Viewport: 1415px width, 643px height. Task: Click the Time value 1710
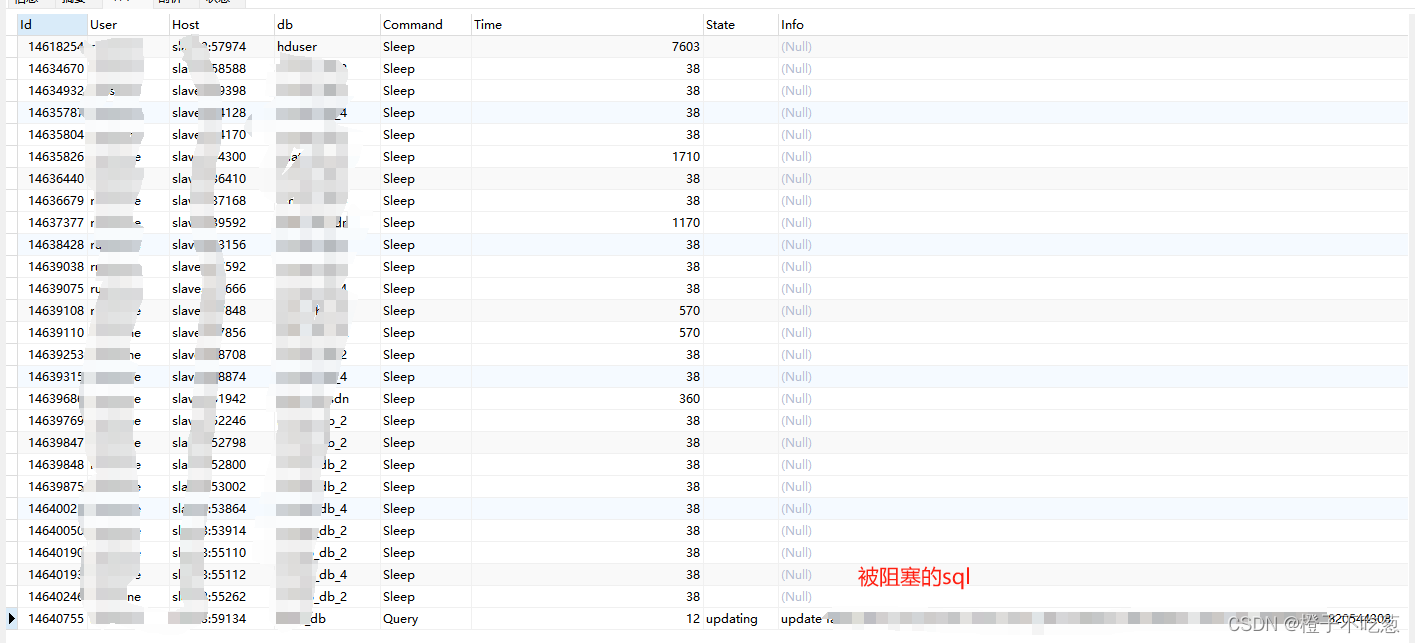point(686,157)
